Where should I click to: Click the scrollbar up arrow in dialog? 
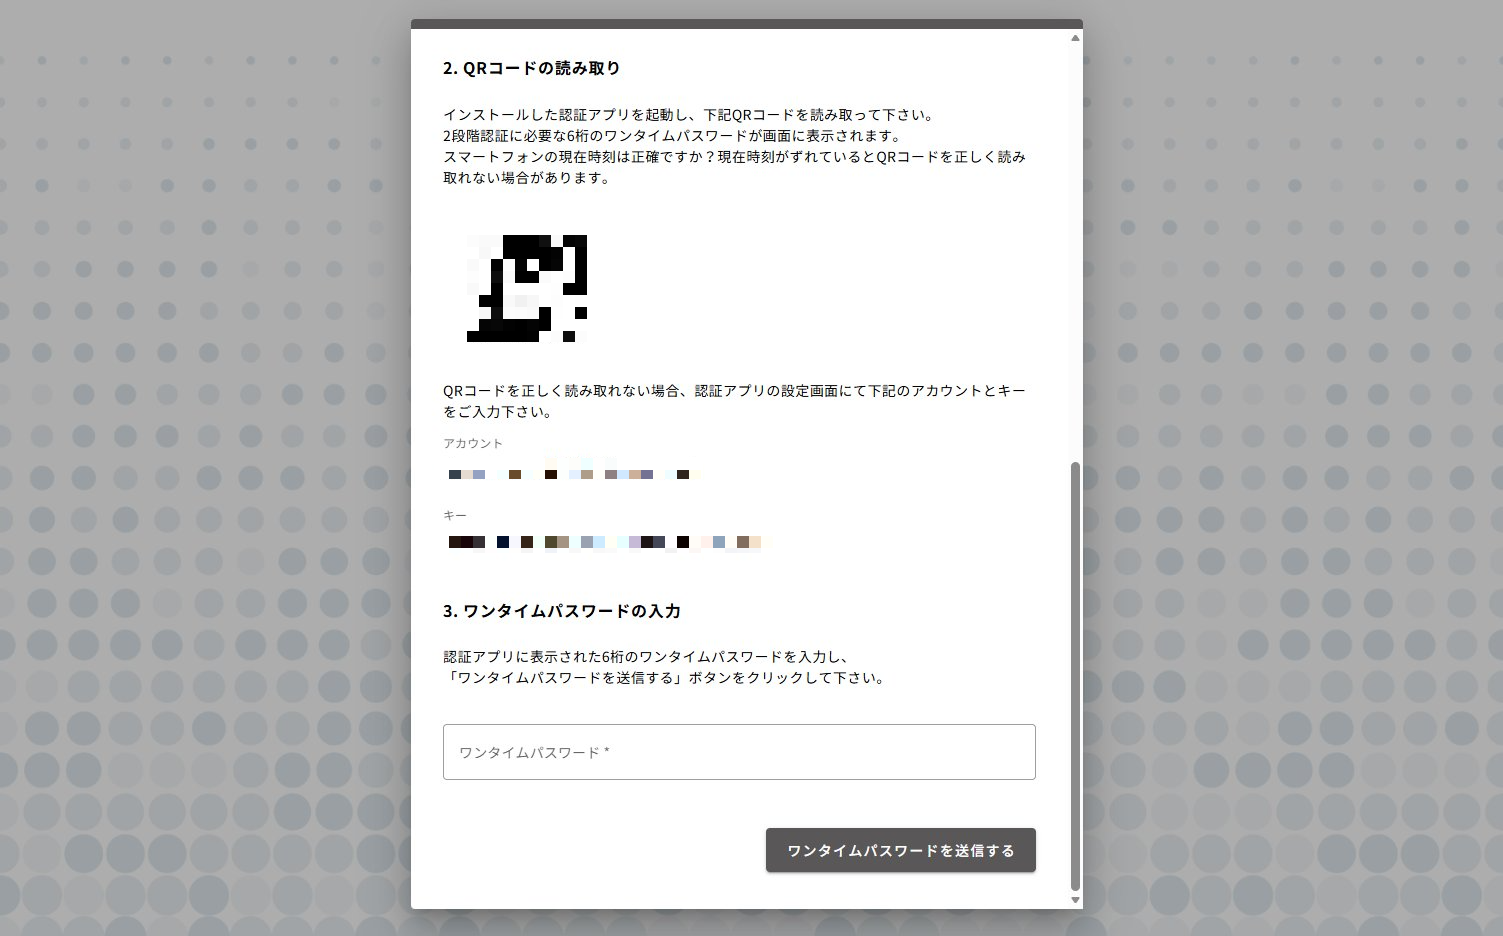point(1075,38)
